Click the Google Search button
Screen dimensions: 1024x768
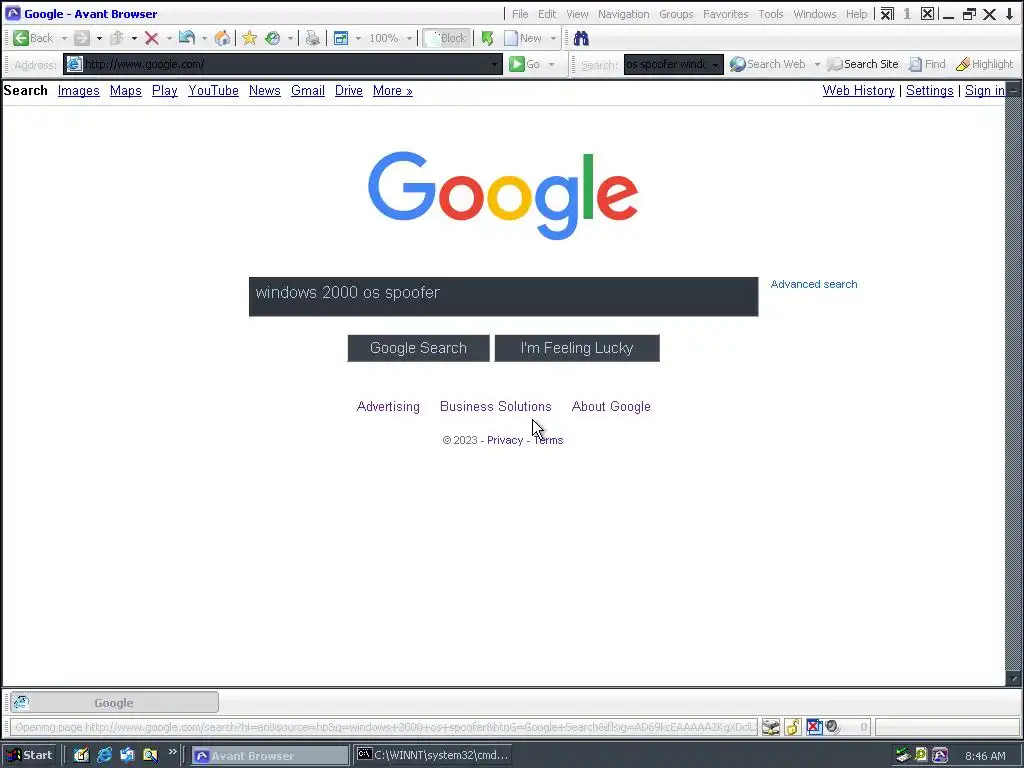(x=419, y=348)
